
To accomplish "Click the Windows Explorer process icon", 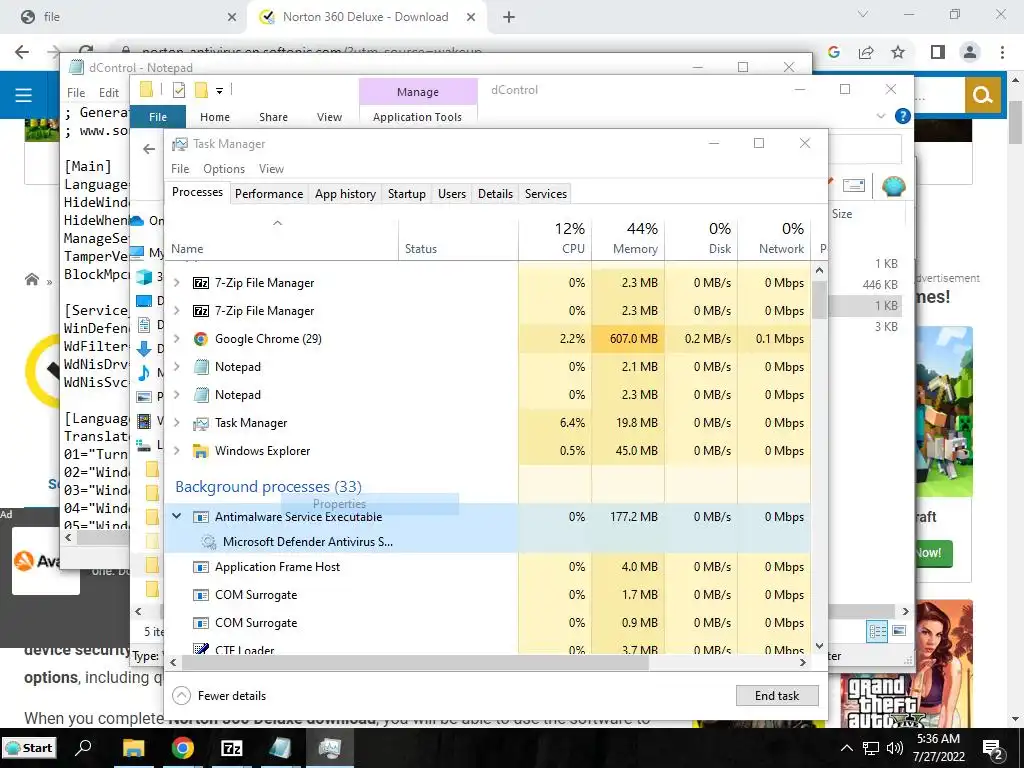I will (201, 451).
